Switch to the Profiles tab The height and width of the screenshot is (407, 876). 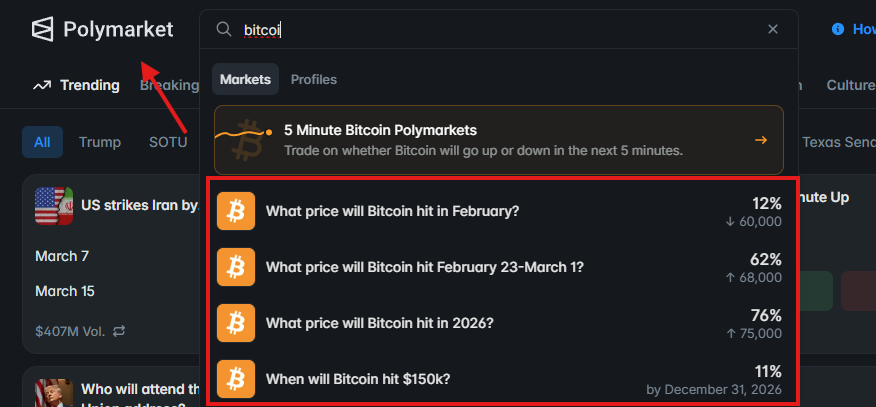click(x=314, y=79)
